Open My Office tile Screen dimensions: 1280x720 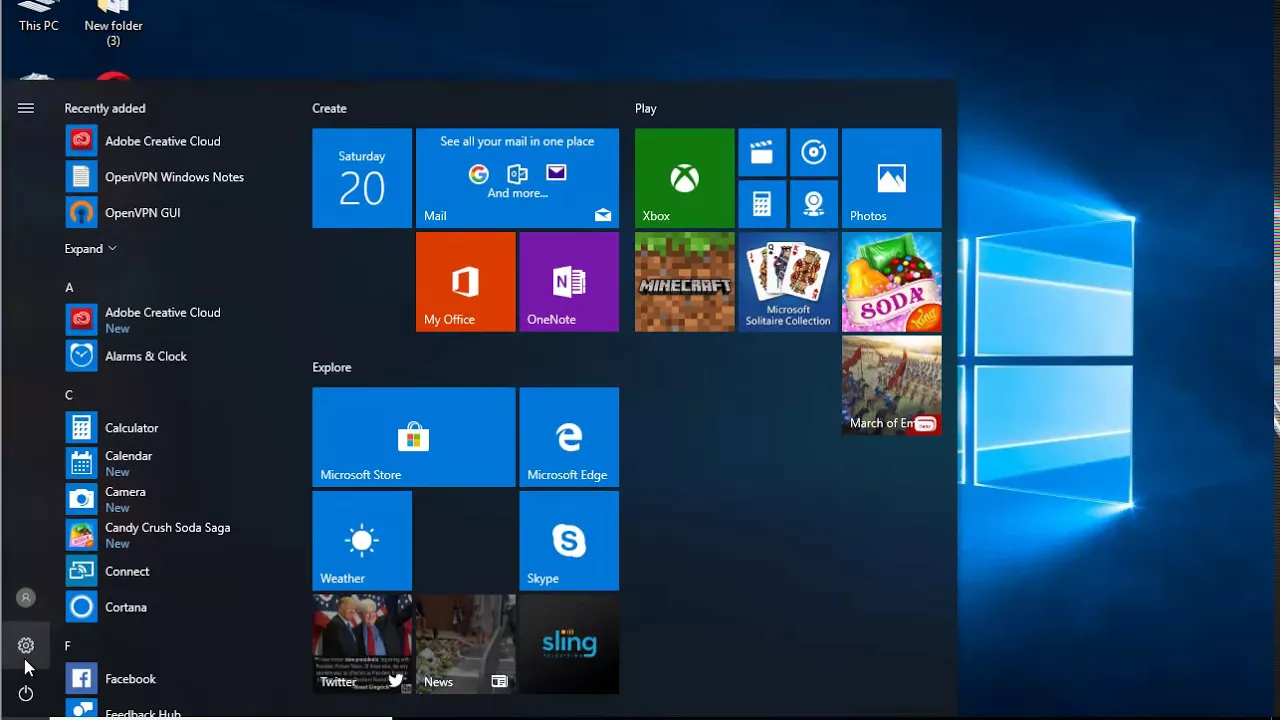tap(465, 282)
